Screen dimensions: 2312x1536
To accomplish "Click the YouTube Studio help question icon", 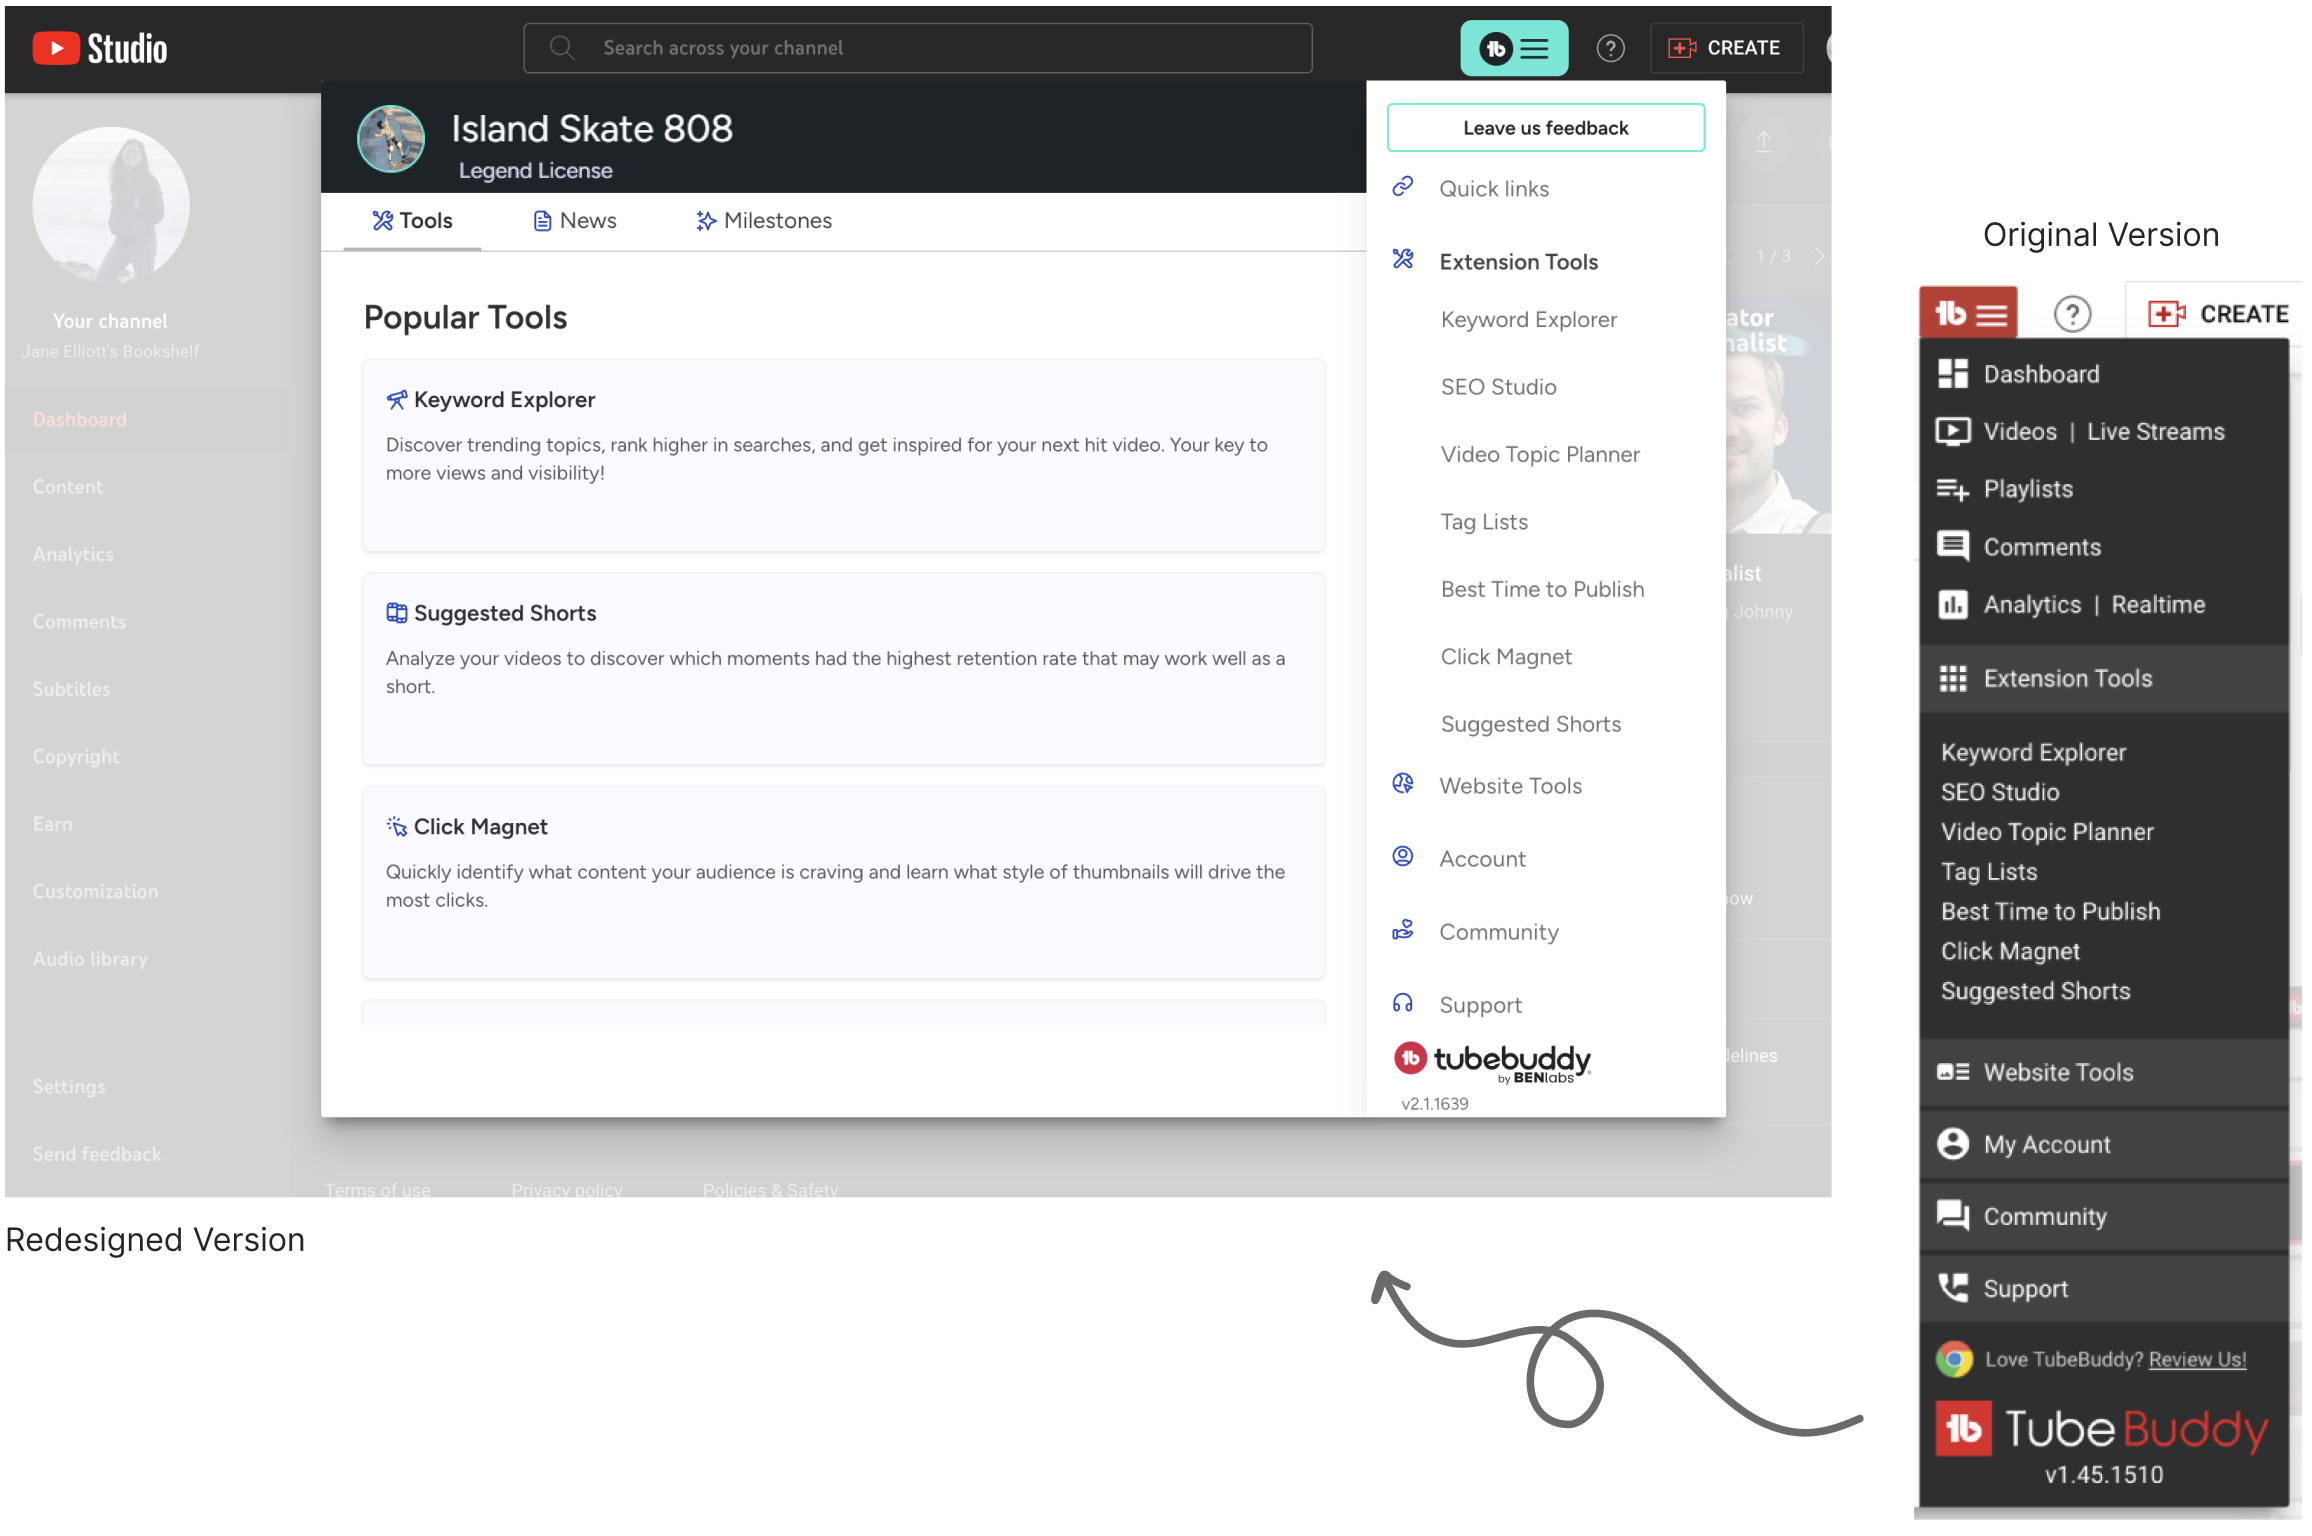I will pos(1610,48).
